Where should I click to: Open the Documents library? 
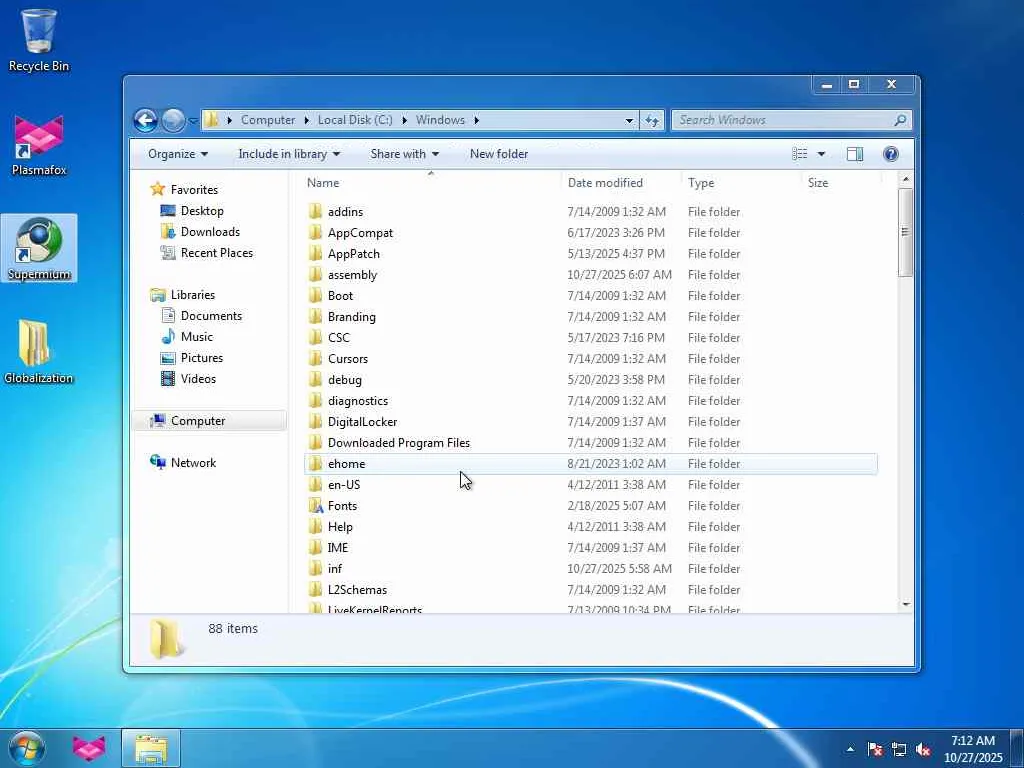pos(211,316)
